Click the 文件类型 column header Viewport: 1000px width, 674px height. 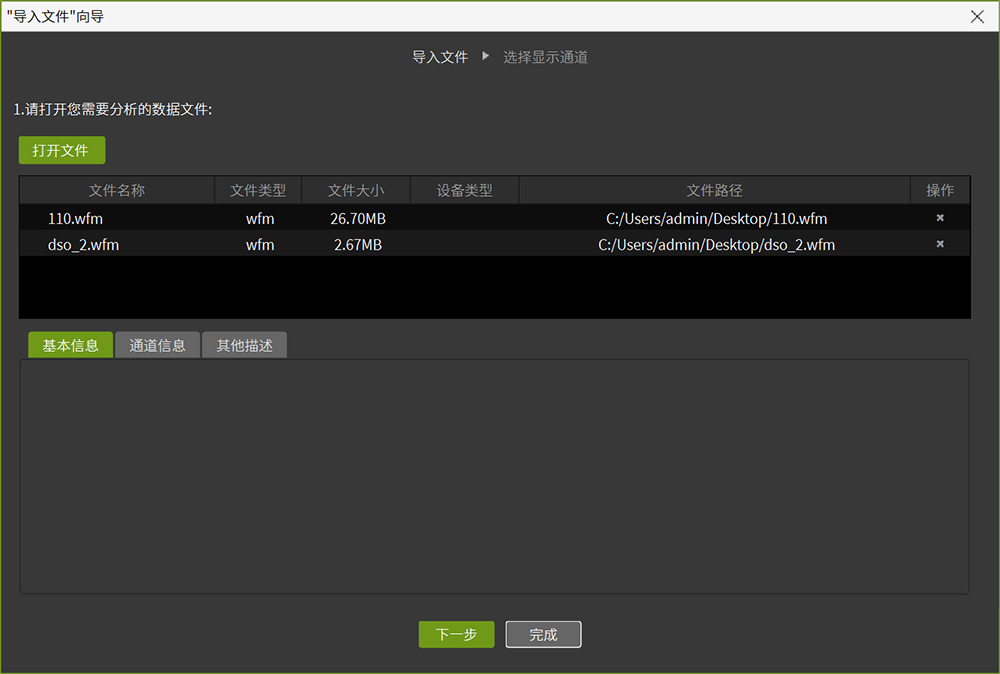click(258, 191)
